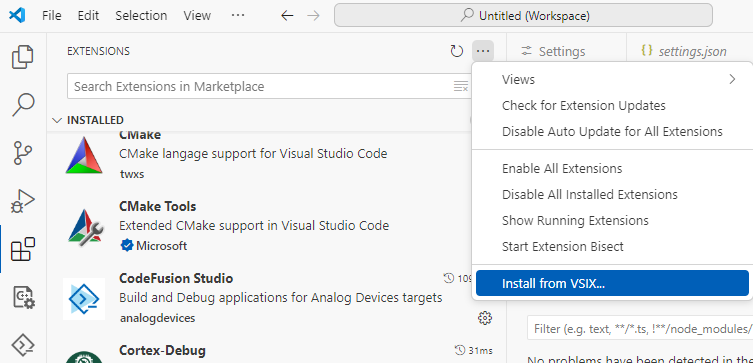Image resolution: width=753 pixels, height=363 pixels.
Task: Open the CMake Tools extension icon
Action: [84, 227]
